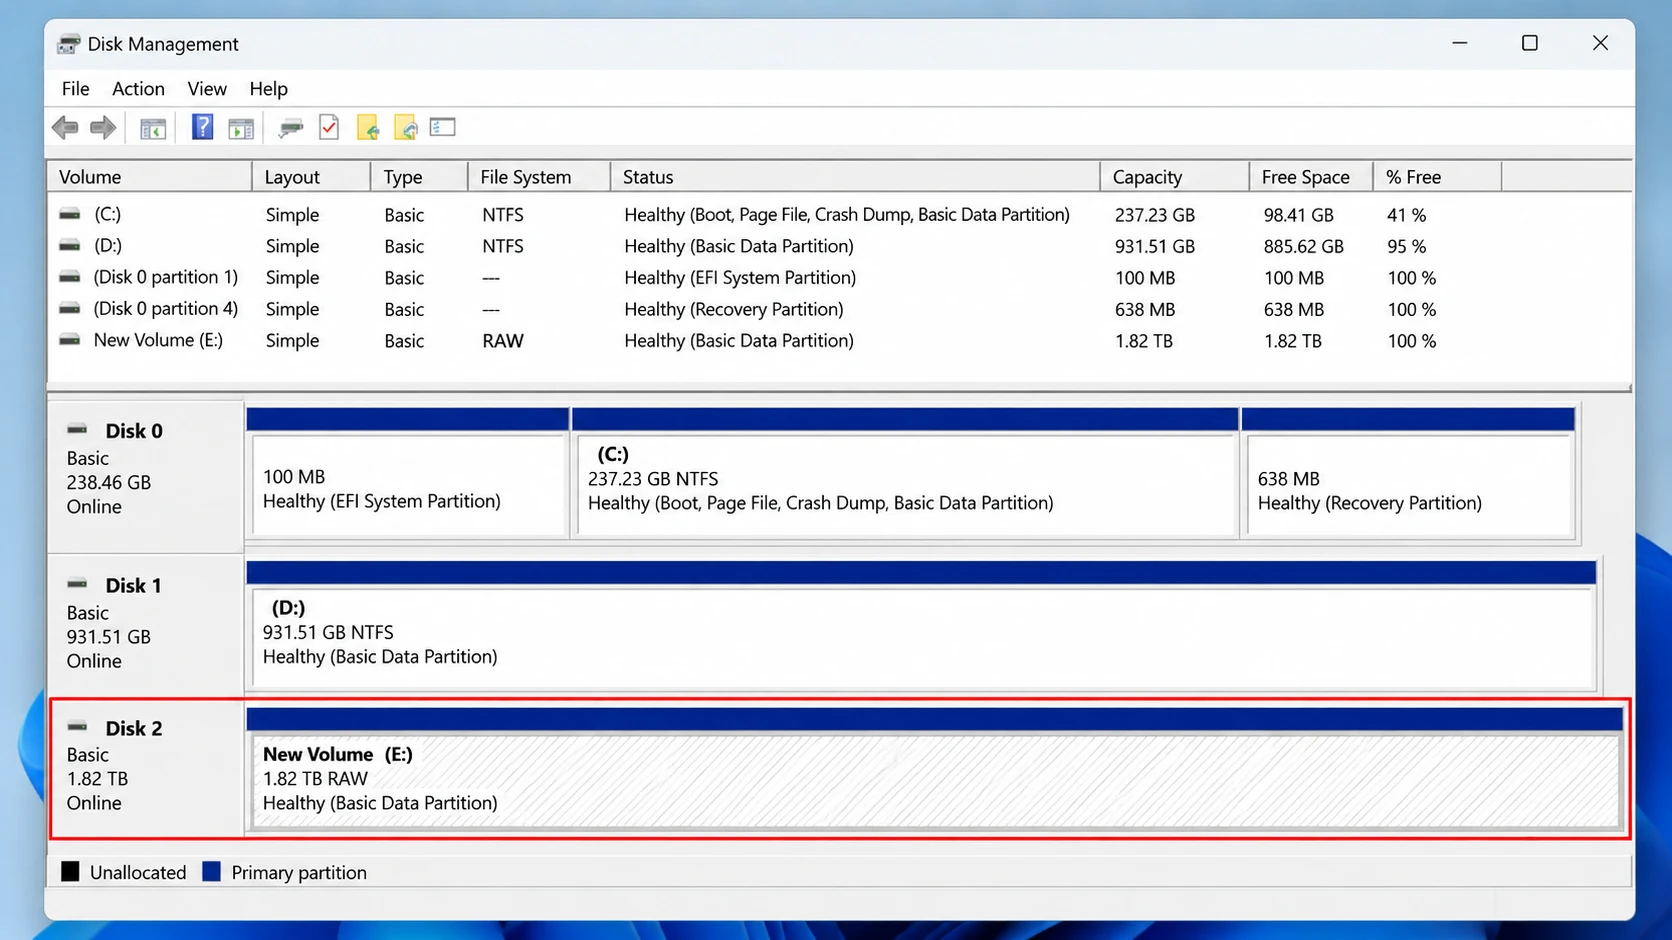Sort by the Status column header
1672x940 pixels.
(x=855, y=177)
